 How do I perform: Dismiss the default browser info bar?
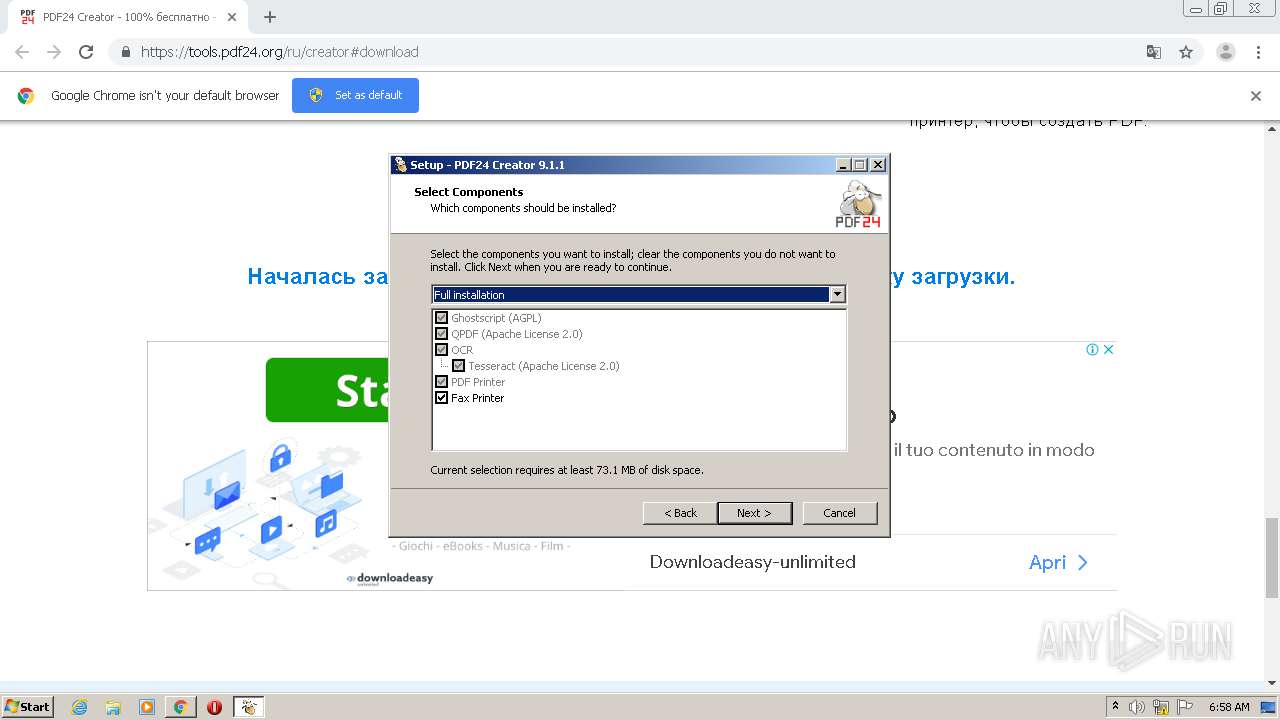click(x=1256, y=96)
